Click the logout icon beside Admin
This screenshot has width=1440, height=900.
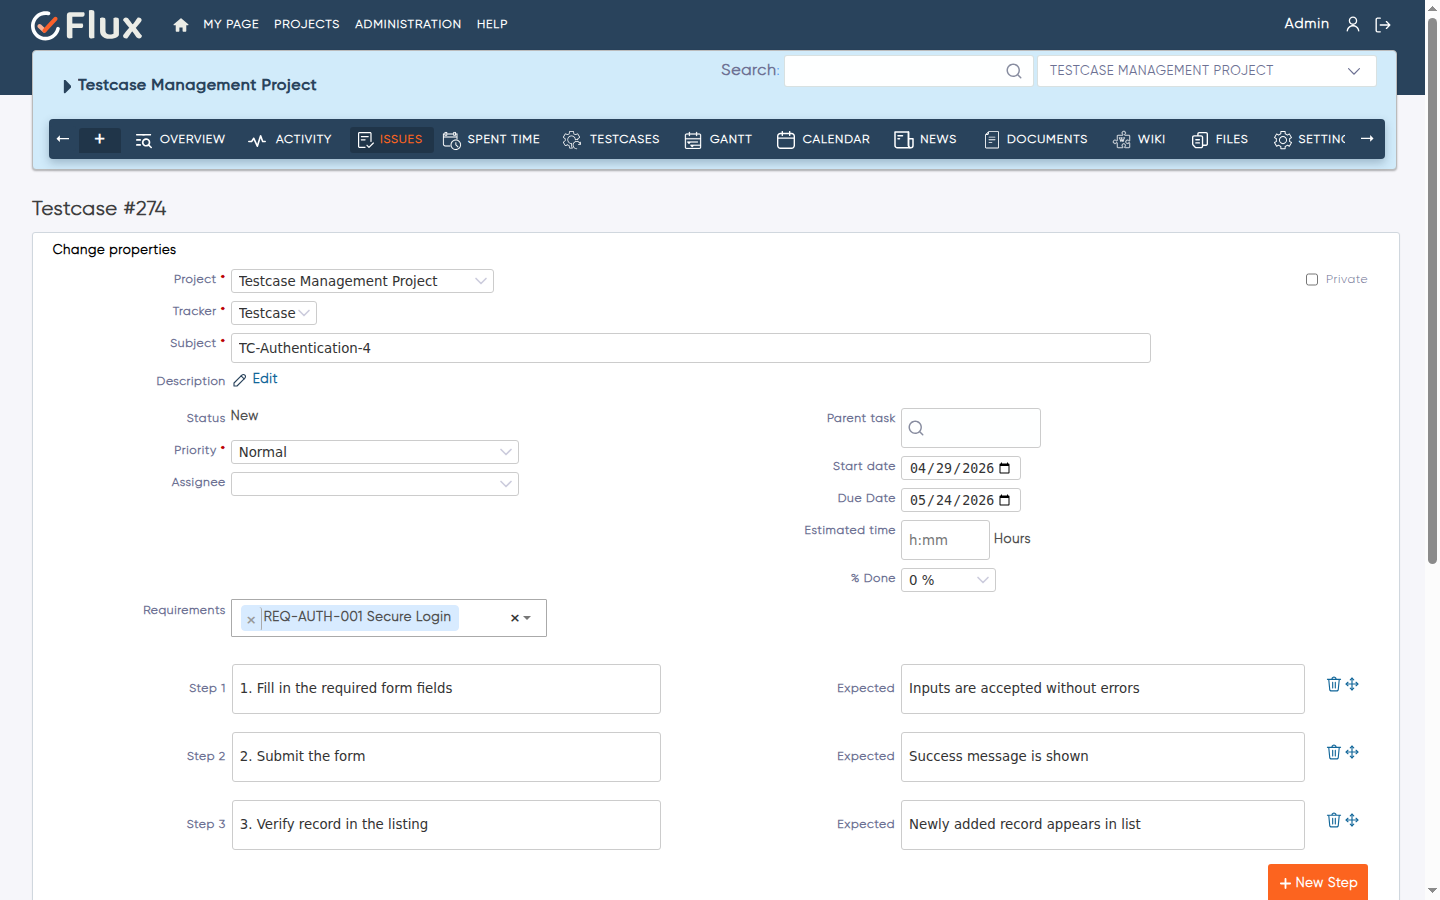(x=1383, y=24)
